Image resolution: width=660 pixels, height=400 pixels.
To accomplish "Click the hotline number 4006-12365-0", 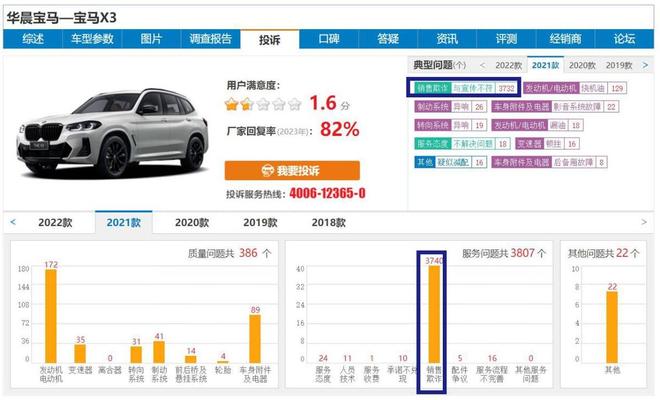I will pyautogui.click(x=327, y=193).
